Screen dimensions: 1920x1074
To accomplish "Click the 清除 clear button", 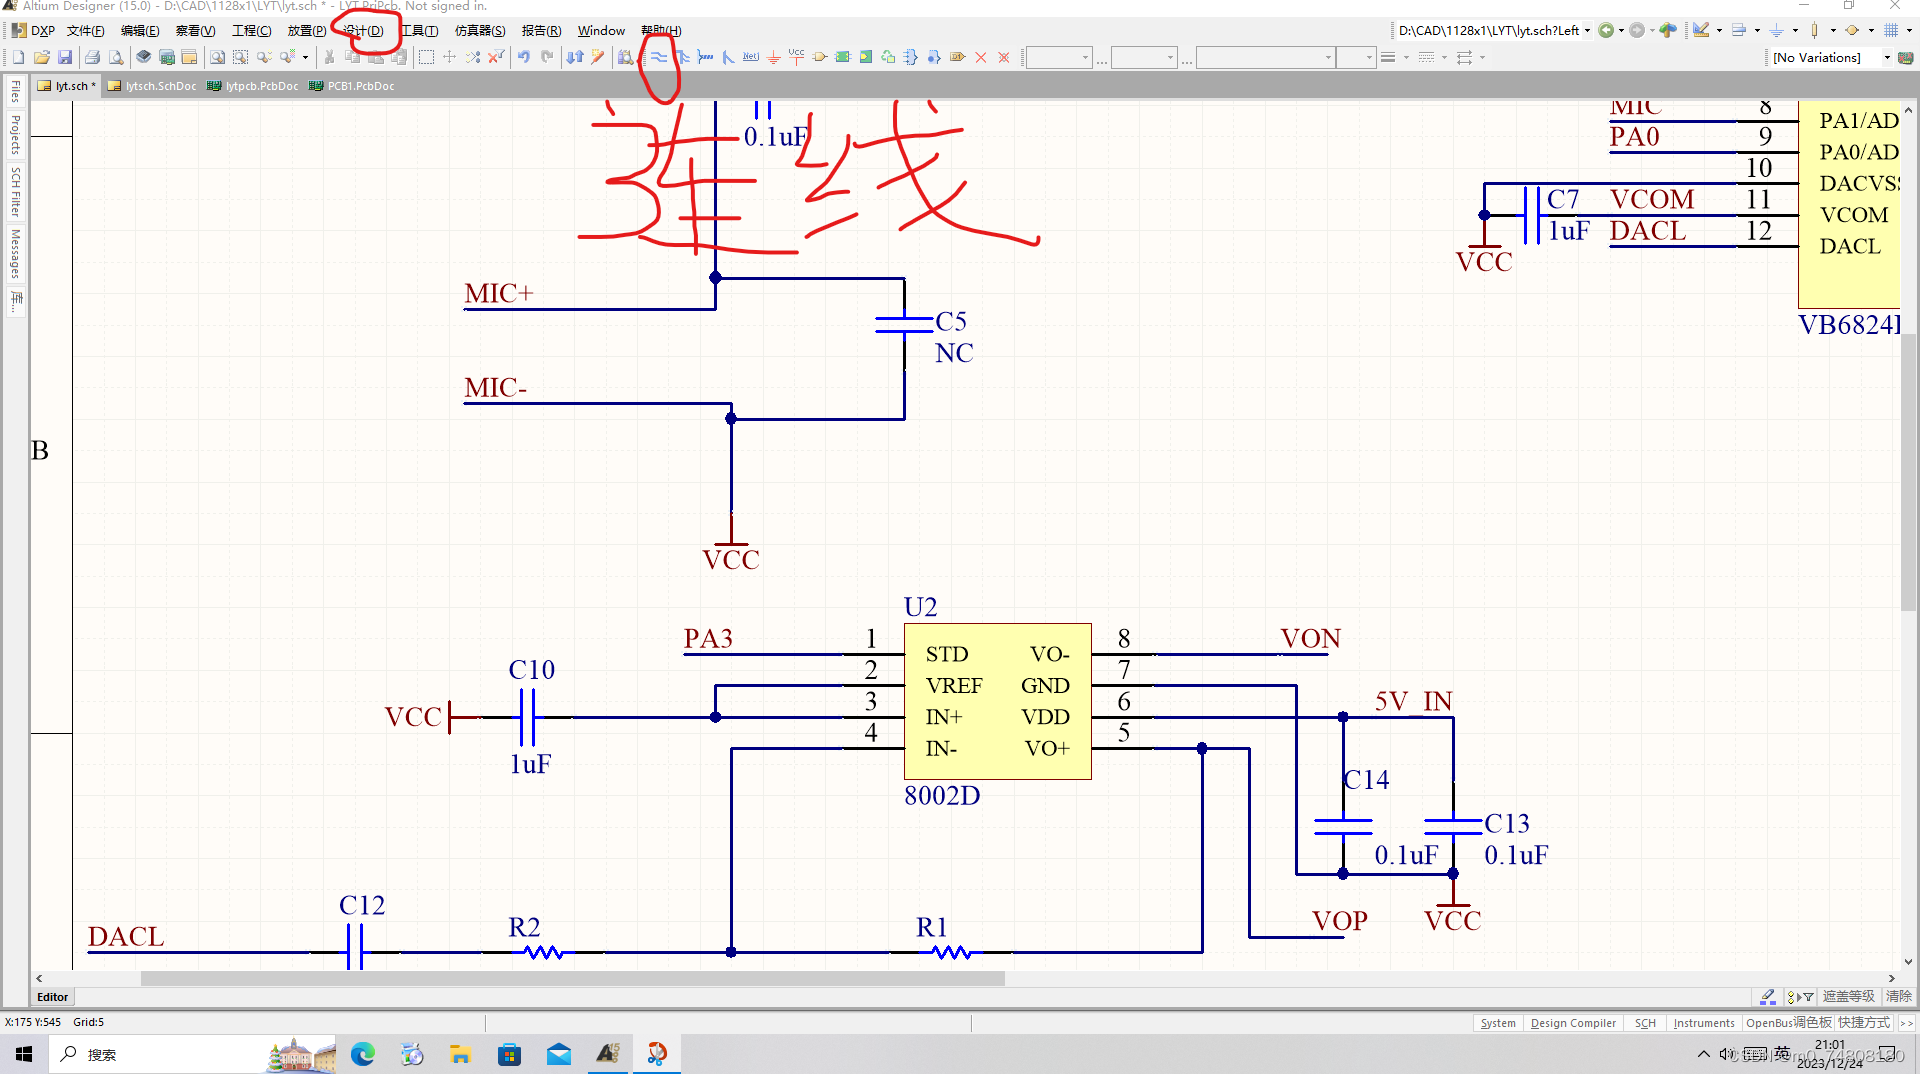I will tap(1898, 996).
